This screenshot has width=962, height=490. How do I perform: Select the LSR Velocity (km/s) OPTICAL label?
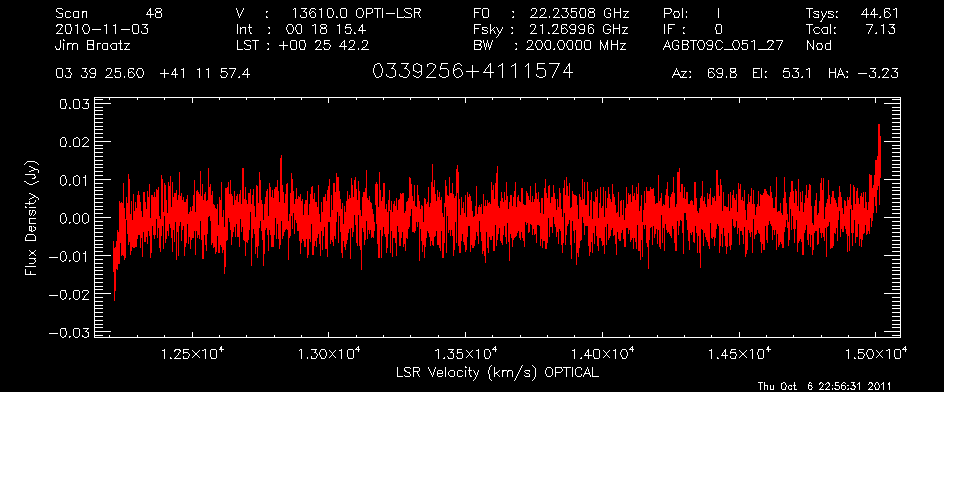[x=497, y=372]
